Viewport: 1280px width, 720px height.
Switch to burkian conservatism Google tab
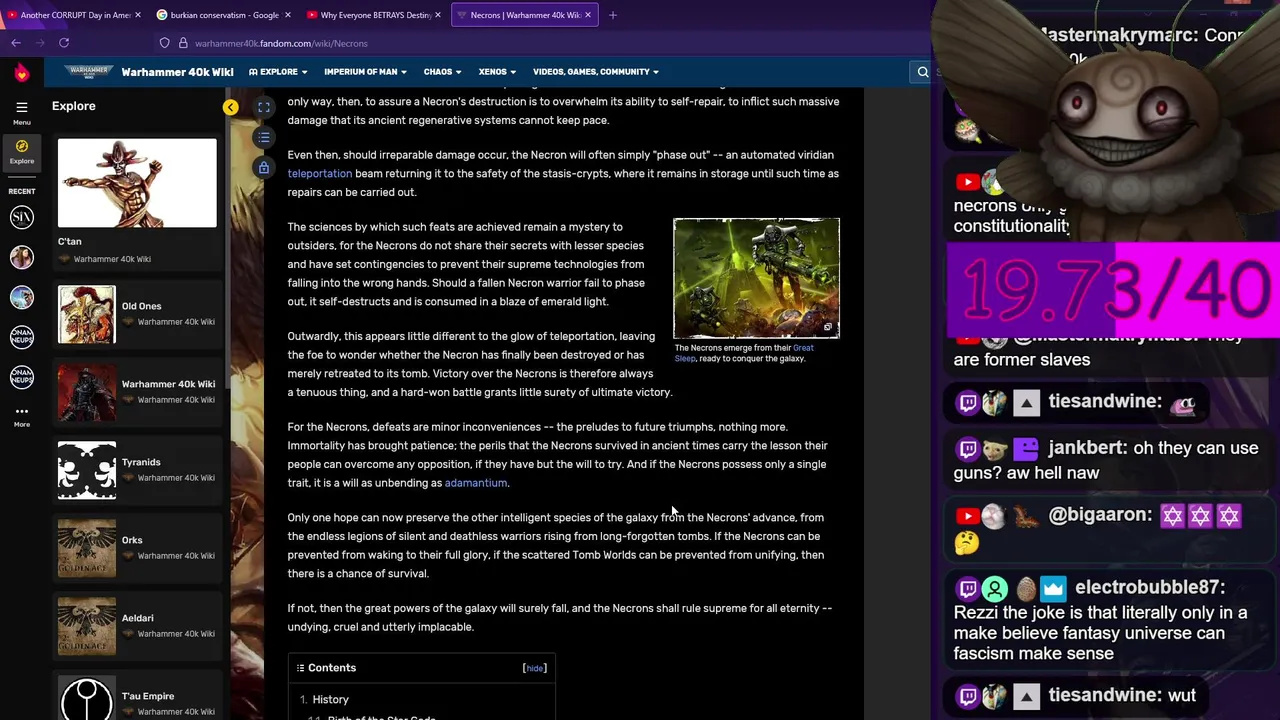(x=225, y=15)
